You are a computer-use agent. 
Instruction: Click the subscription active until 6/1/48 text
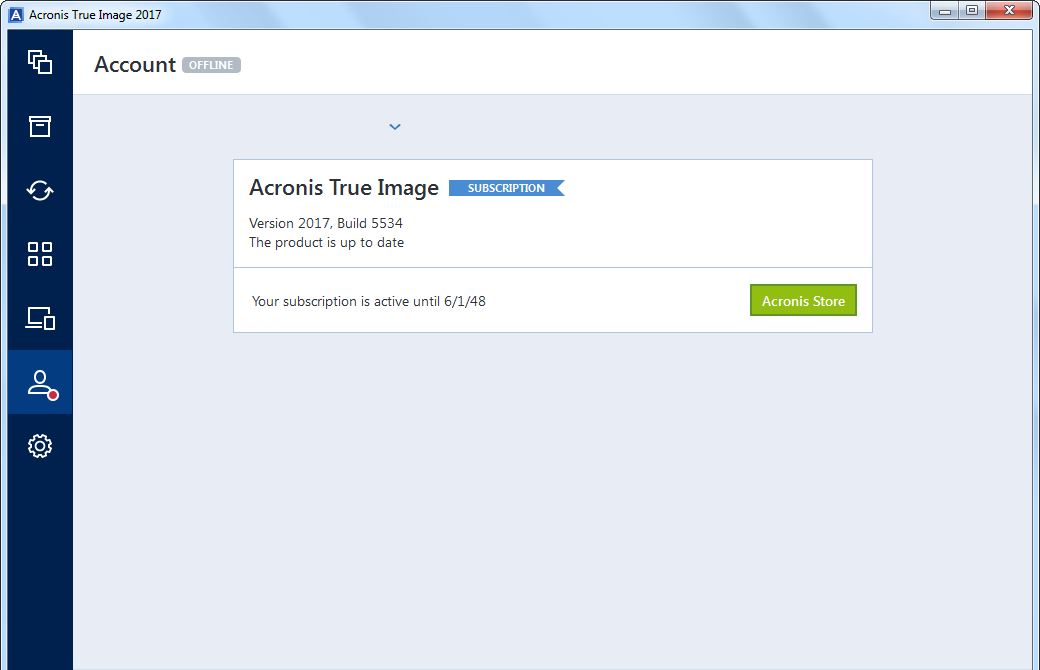point(369,301)
